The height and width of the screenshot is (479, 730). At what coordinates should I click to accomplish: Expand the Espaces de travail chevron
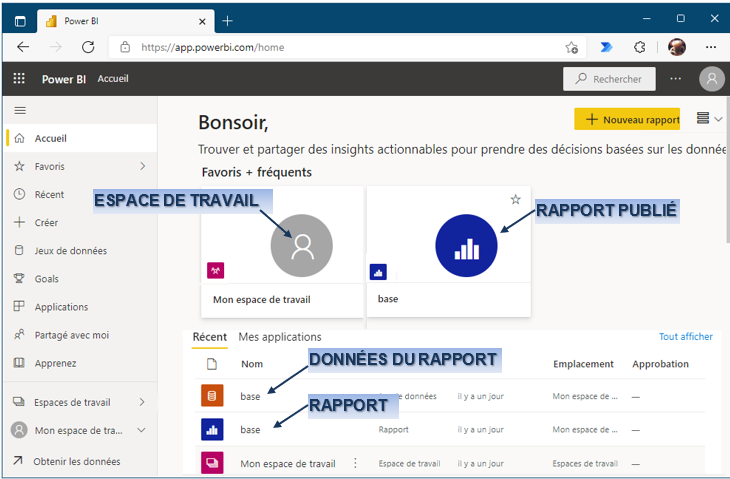pos(142,402)
